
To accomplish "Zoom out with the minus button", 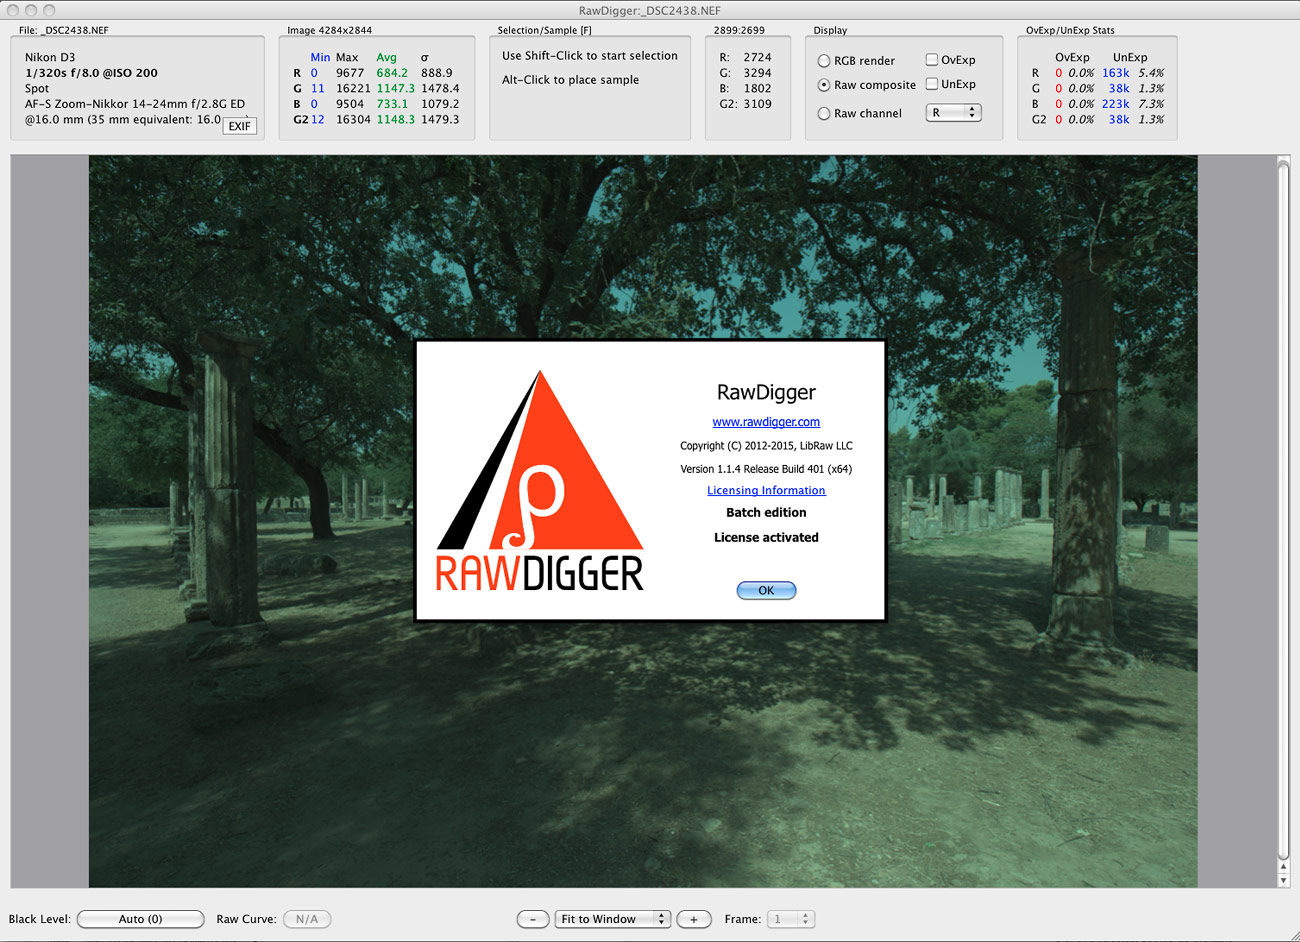I will pos(533,919).
